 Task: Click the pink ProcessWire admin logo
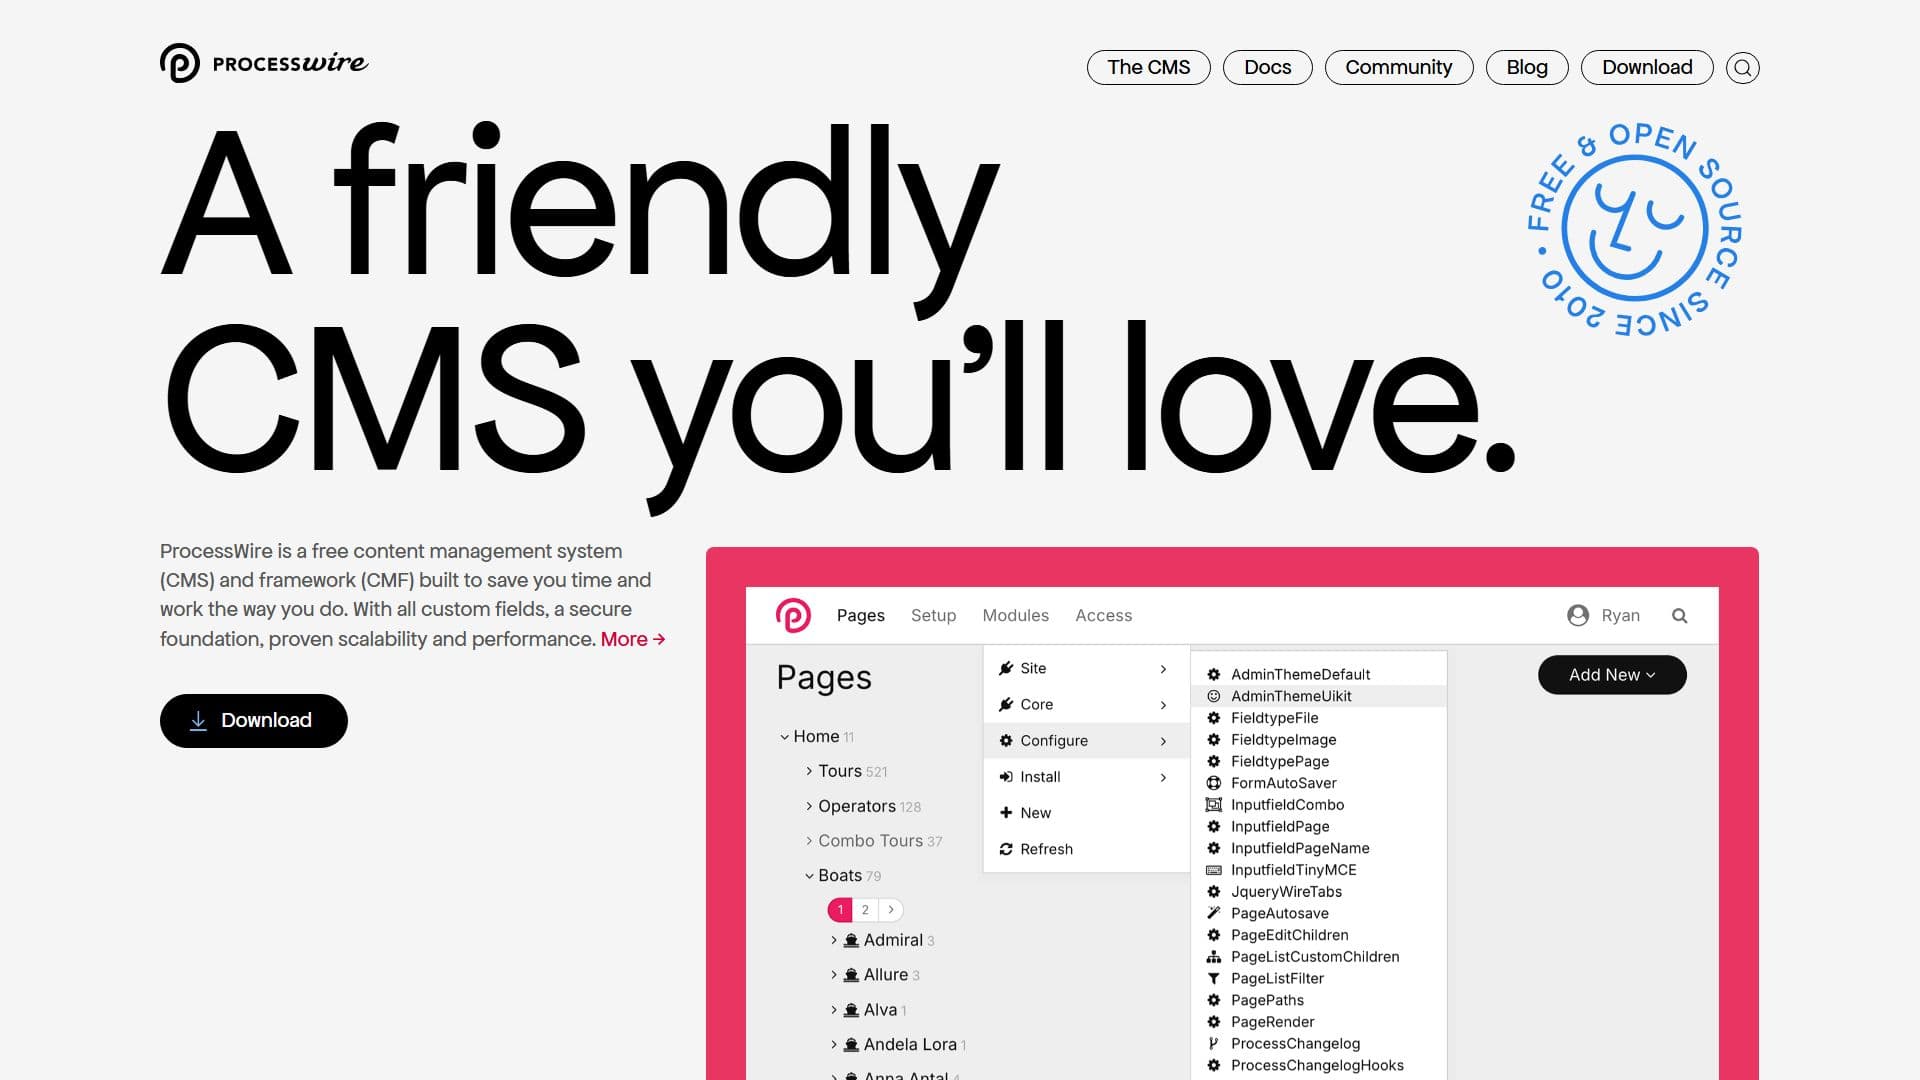click(x=794, y=615)
